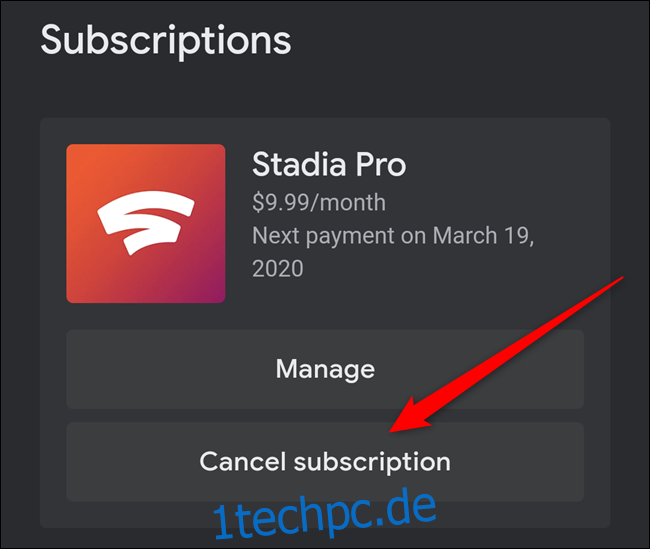Select the orange-purple gradient Stadia thumbnail
This screenshot has height=549, width=650.
coord(146,223)
